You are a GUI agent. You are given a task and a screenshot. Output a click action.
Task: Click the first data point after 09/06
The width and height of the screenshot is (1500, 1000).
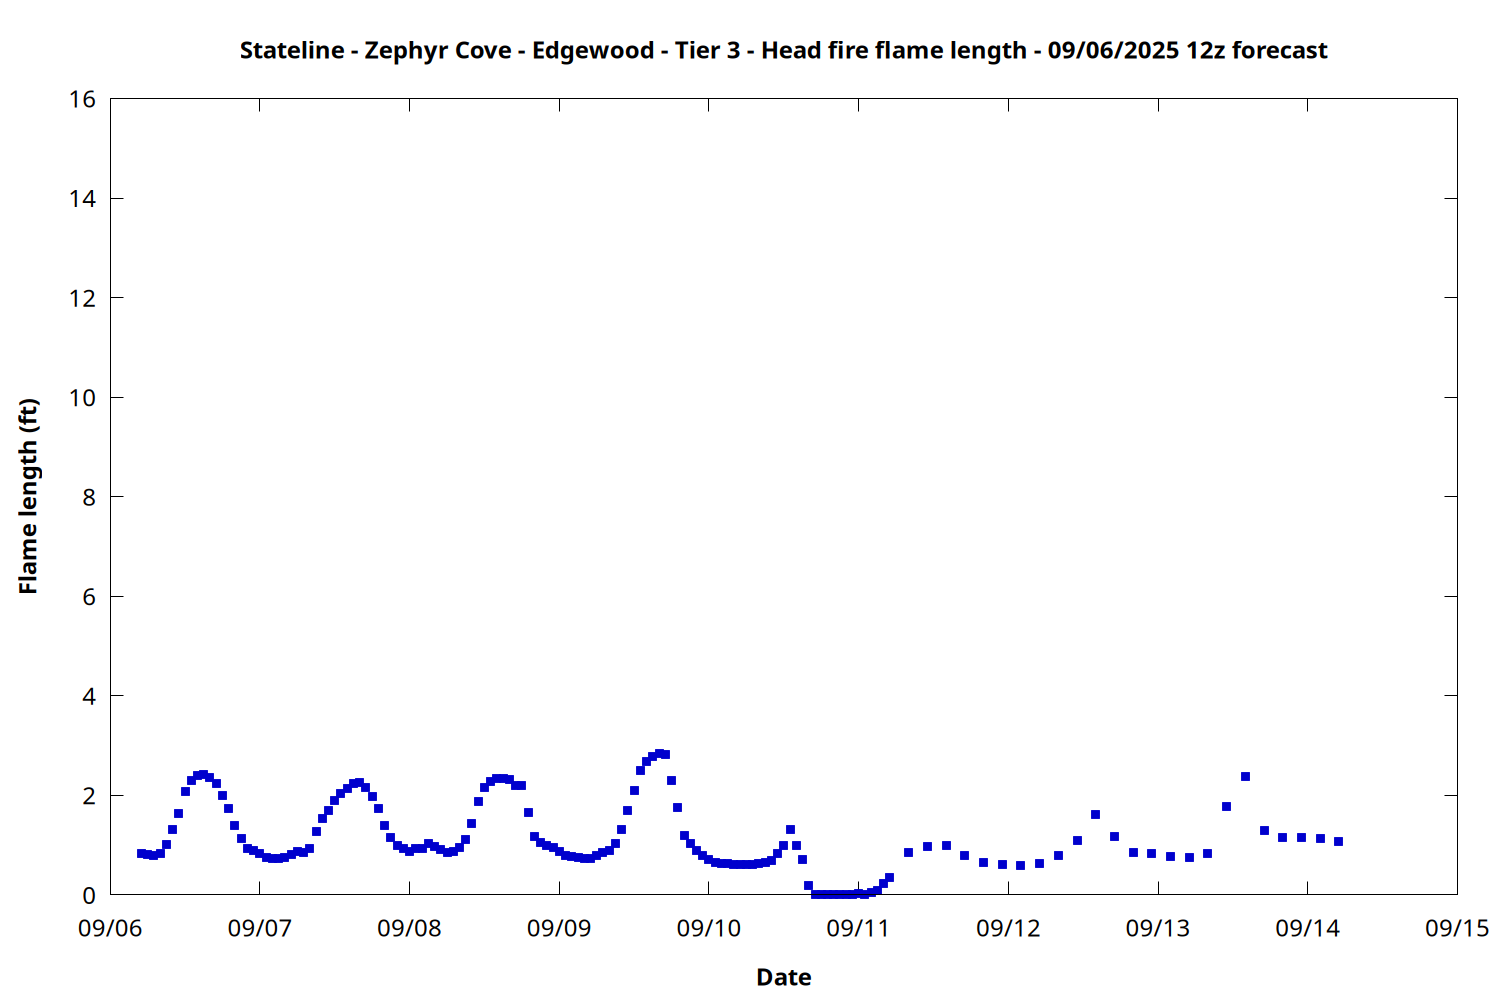[141, 853]
